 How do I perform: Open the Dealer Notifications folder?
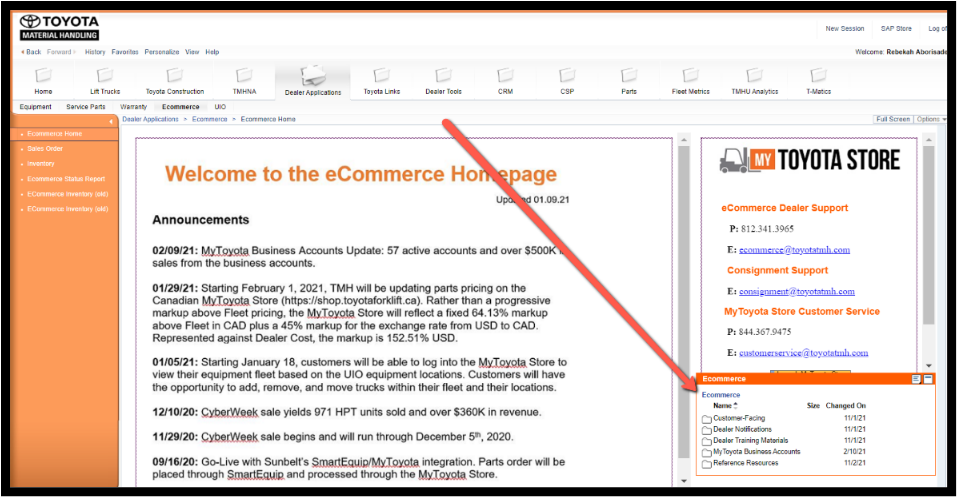pyautogui.click(x=742, y=429)
